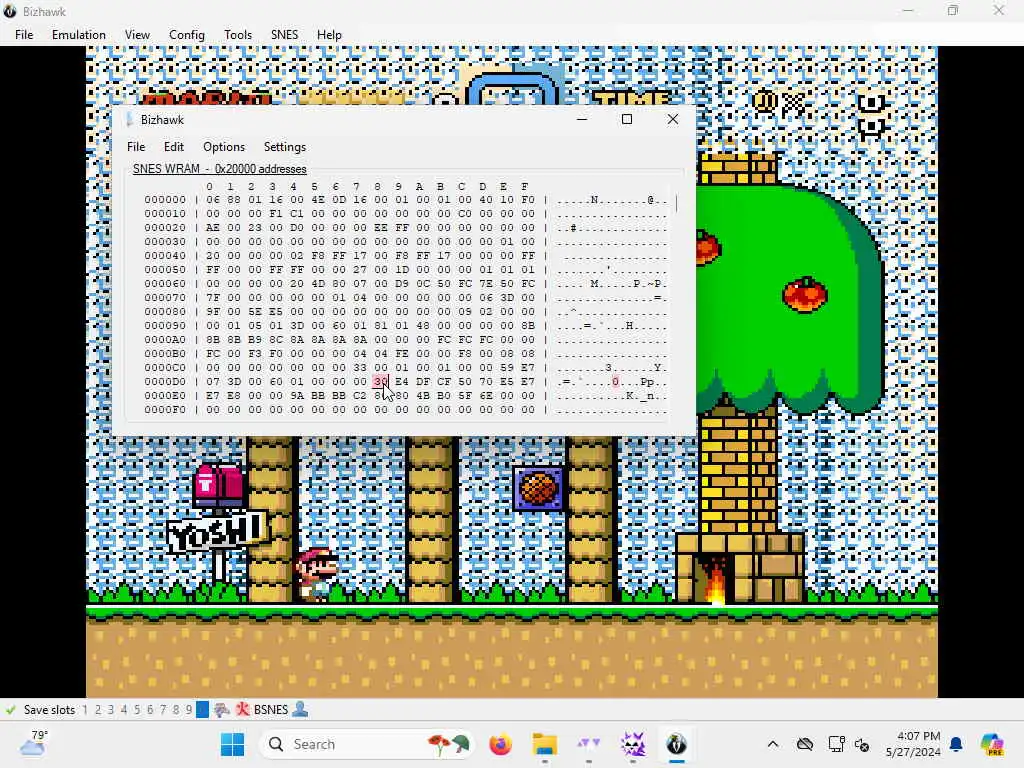The height and width of the screenshot is (768, 1024).
Task: Show hidden system tray icons
Action: pyautogui.click(x=773, y=744)
